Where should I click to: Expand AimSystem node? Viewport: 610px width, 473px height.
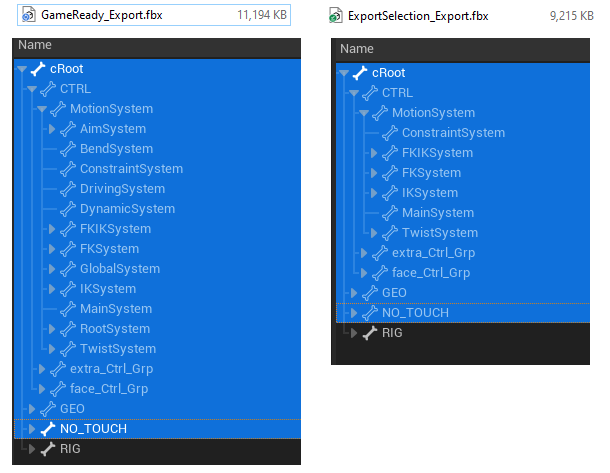[x=52, y=129]
